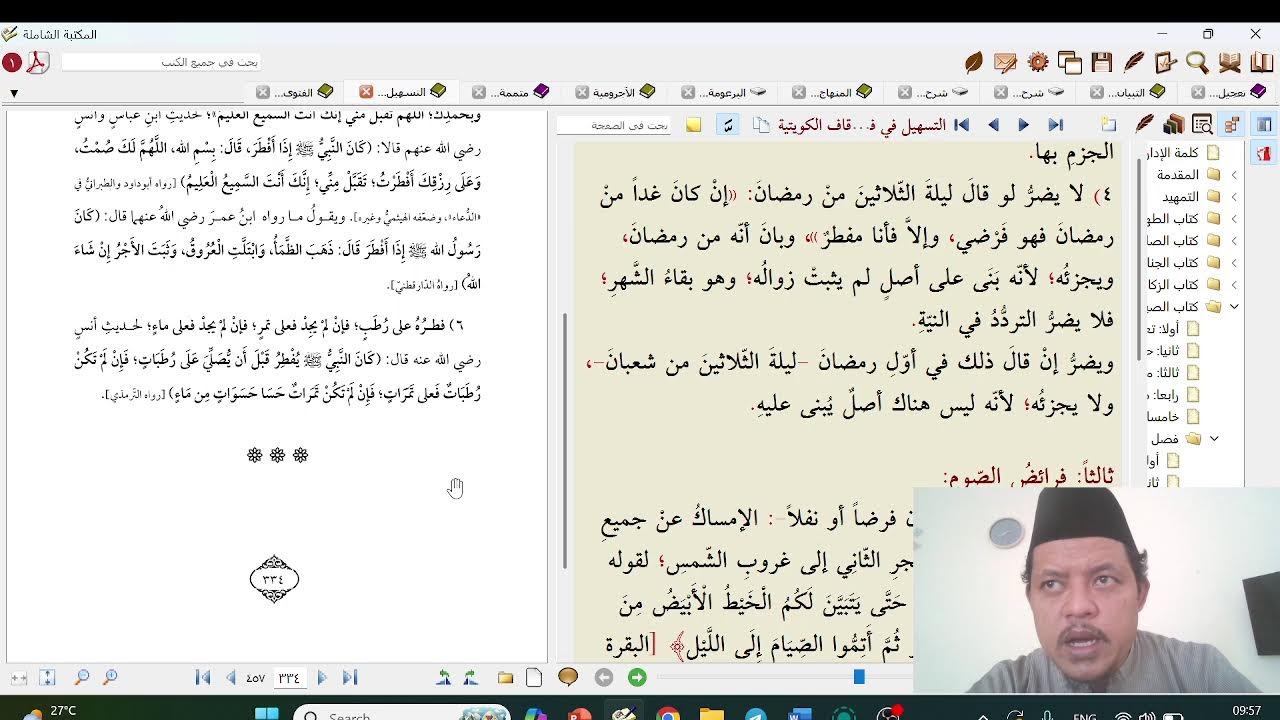This screenshot has width=1280, height=720.
Task: Go to last page in PDF viewer
Action: pyautogui.click(x=350, y=677)
